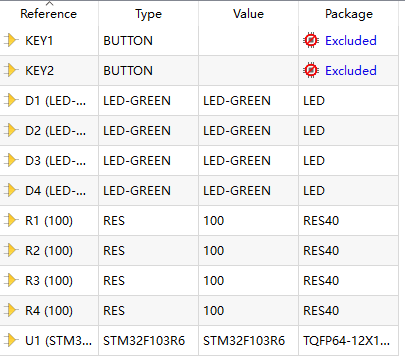Click the value cell 100 of R1
Image resolution: width=405 pixels, height=363 pixels.
(x=248, y=220)
